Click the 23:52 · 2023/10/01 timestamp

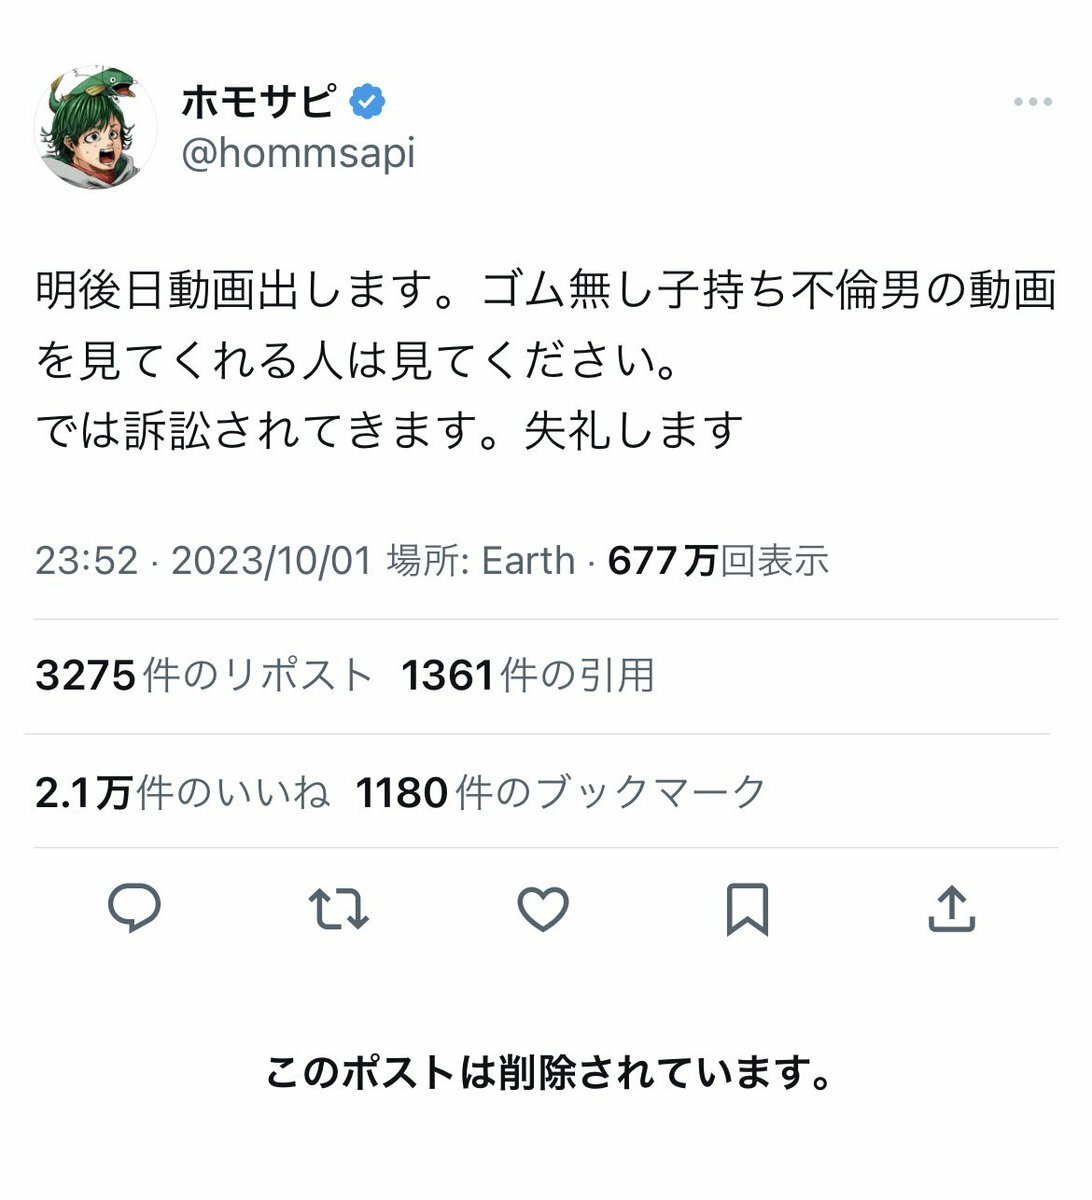(203, 561)
